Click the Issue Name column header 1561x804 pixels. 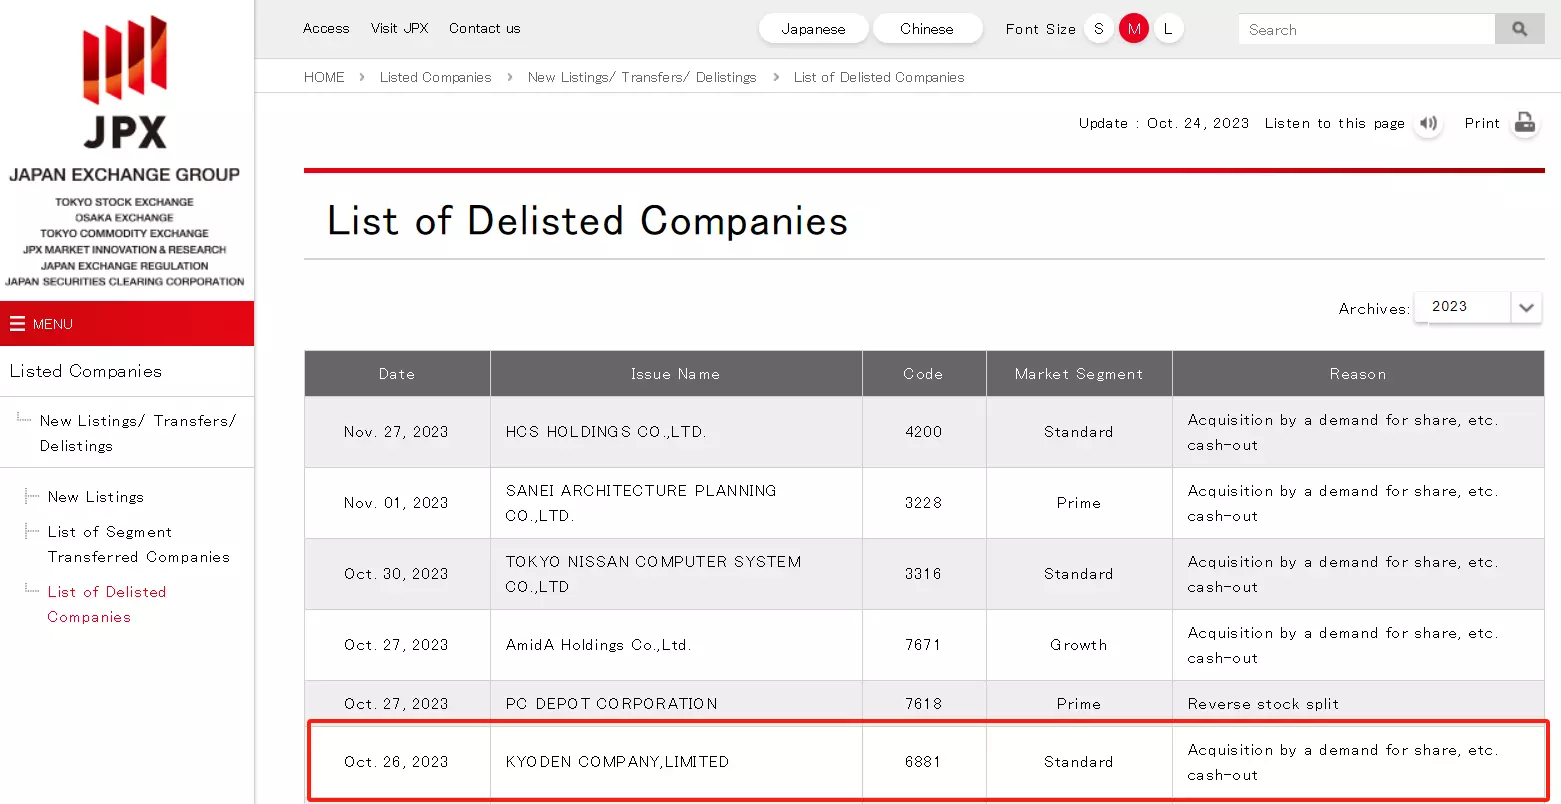(676, 374)
